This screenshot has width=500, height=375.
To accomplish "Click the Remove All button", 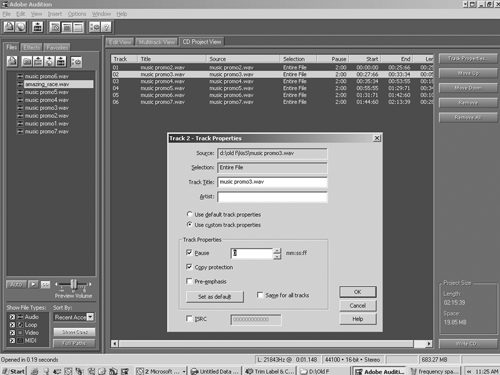I will 468,118.
